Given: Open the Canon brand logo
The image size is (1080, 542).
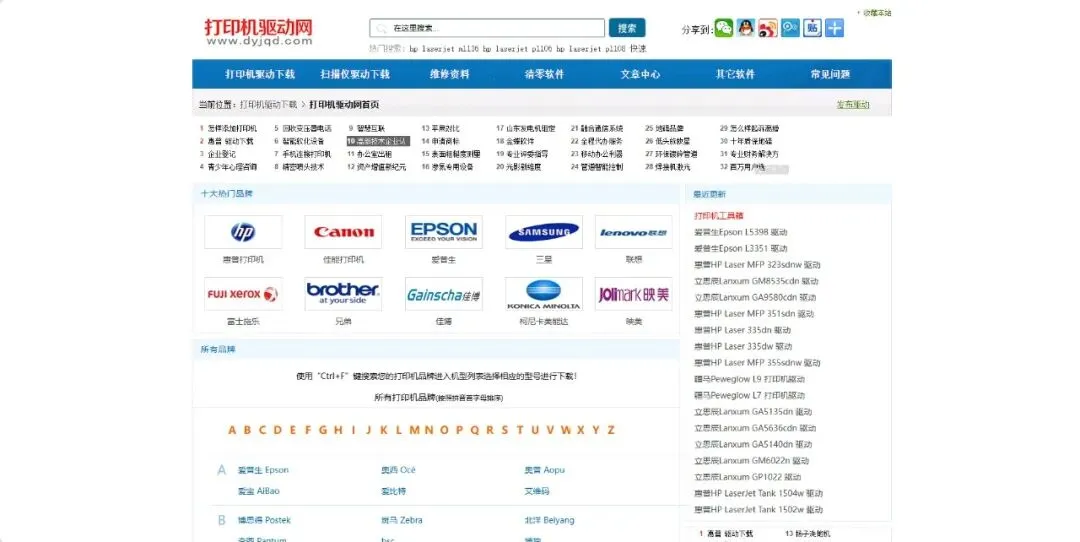Looking at the screenshot, I should pos(343,232).
